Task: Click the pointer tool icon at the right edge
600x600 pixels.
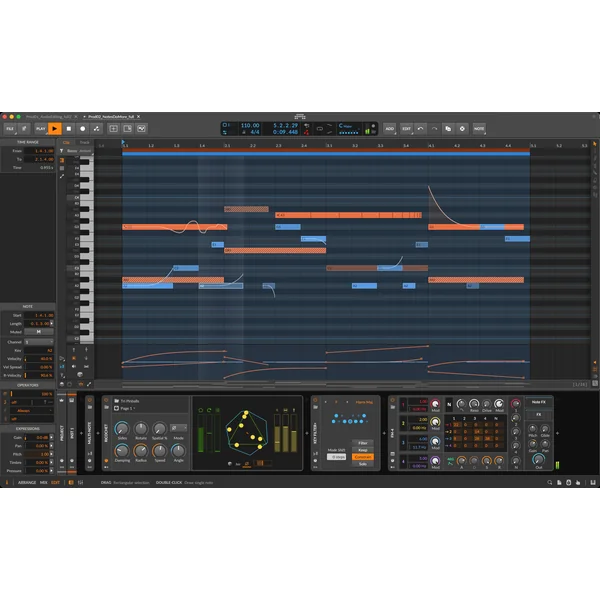Action: 595,144
